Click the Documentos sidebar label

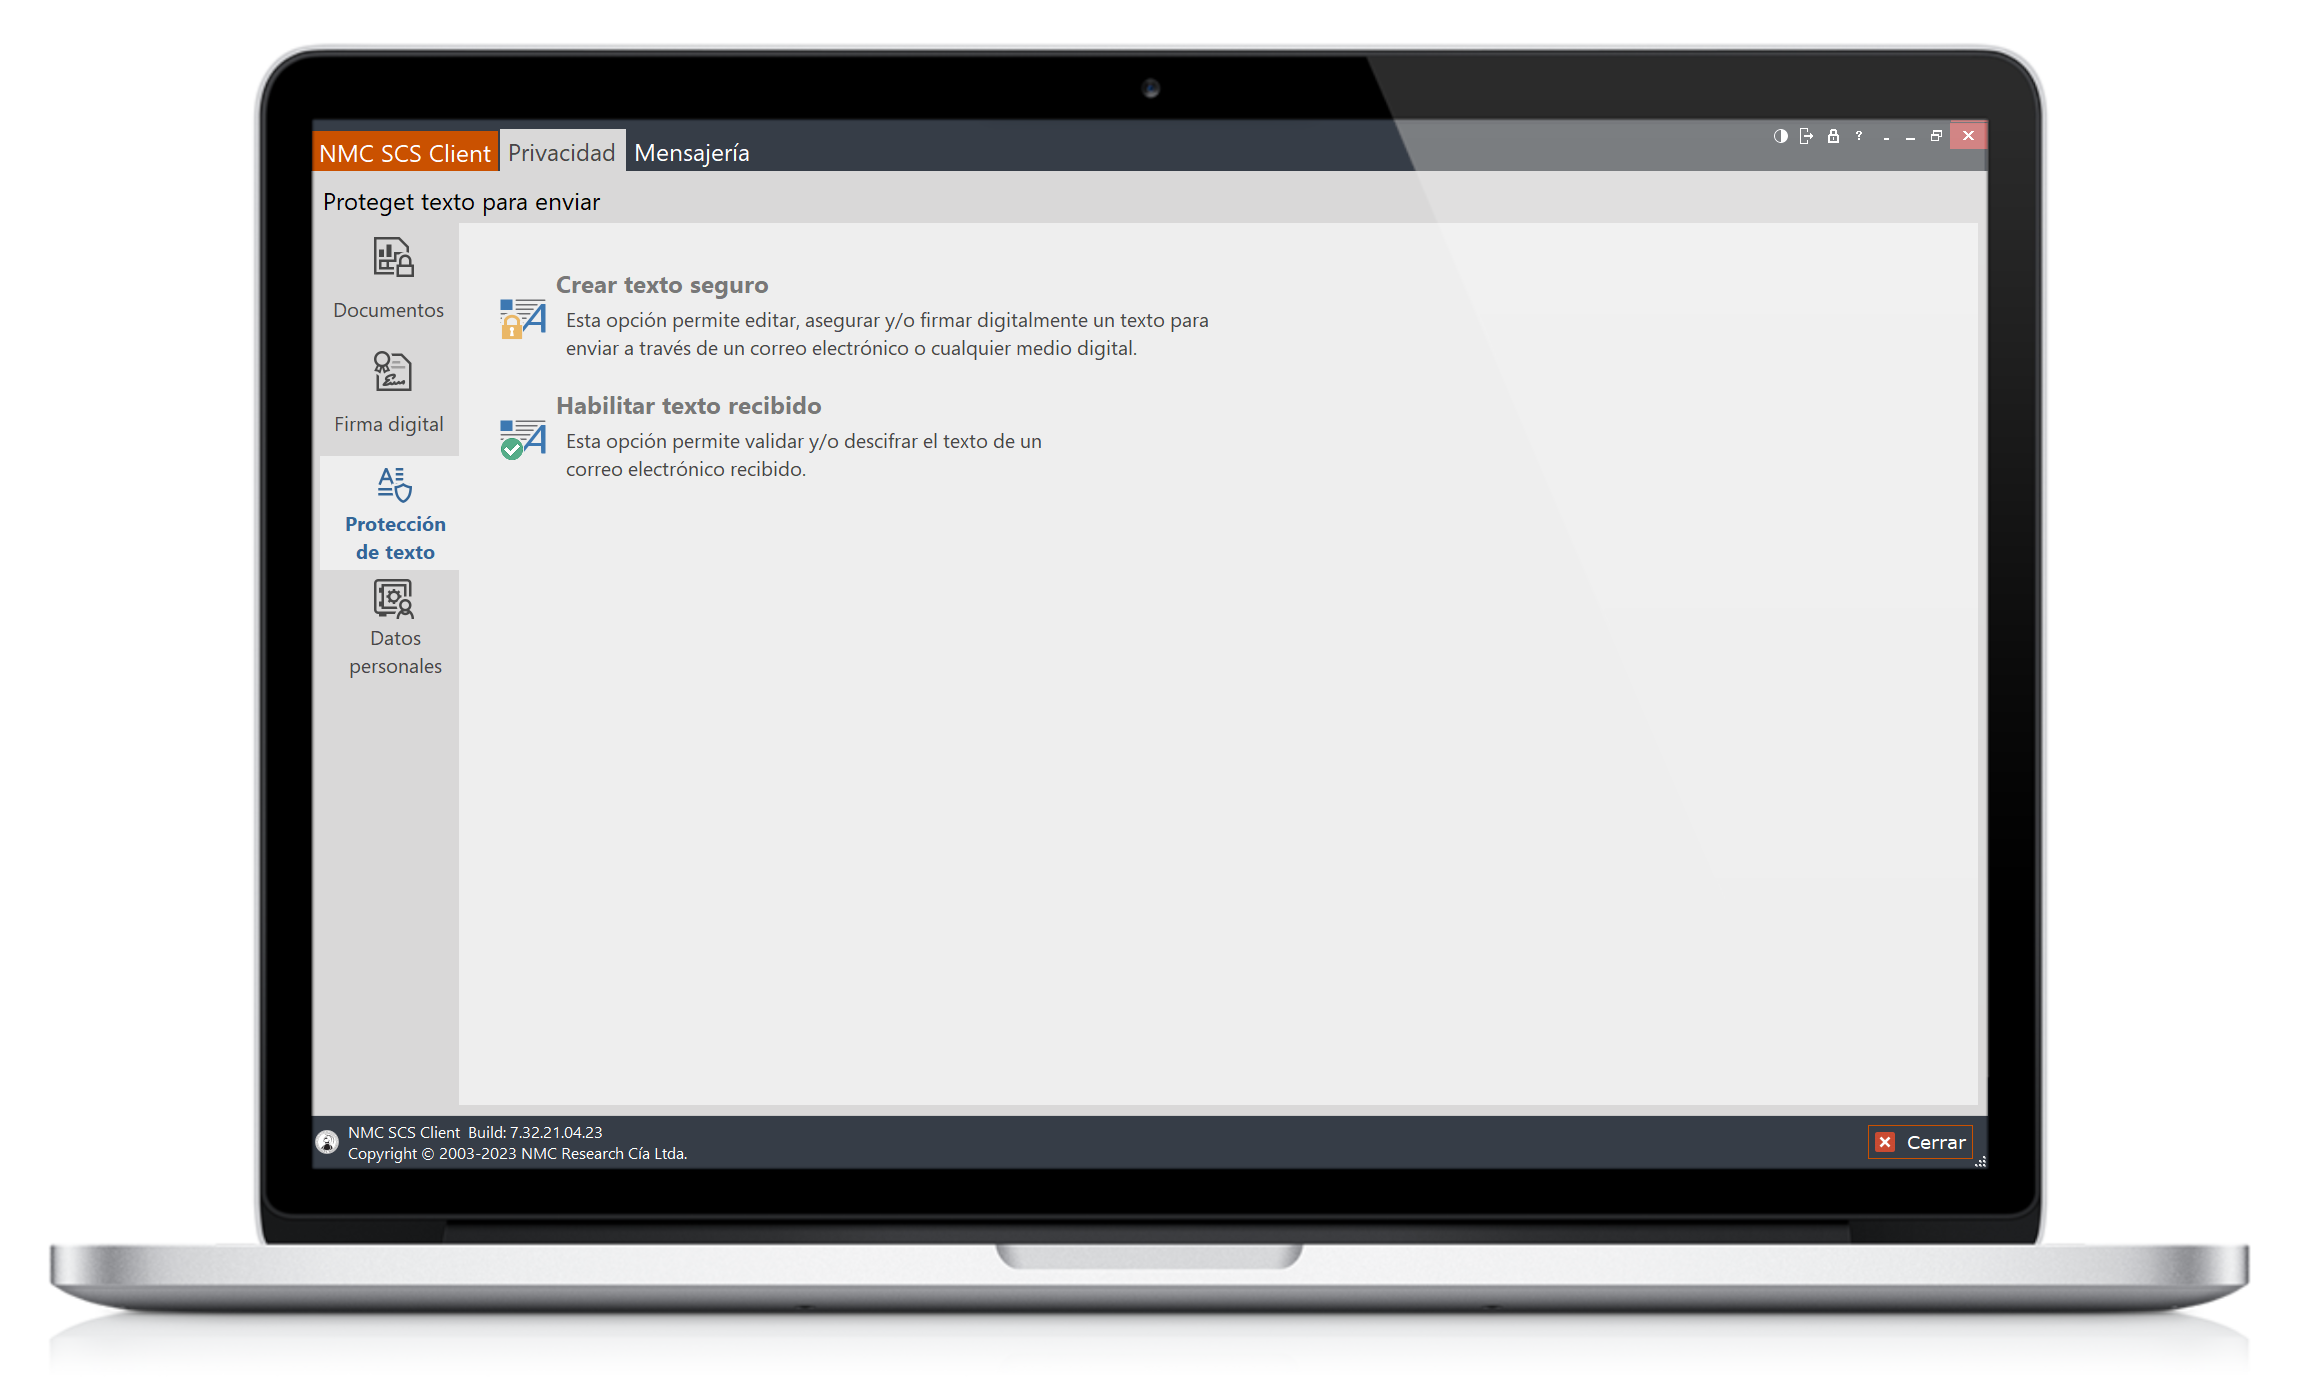[388, 310]
